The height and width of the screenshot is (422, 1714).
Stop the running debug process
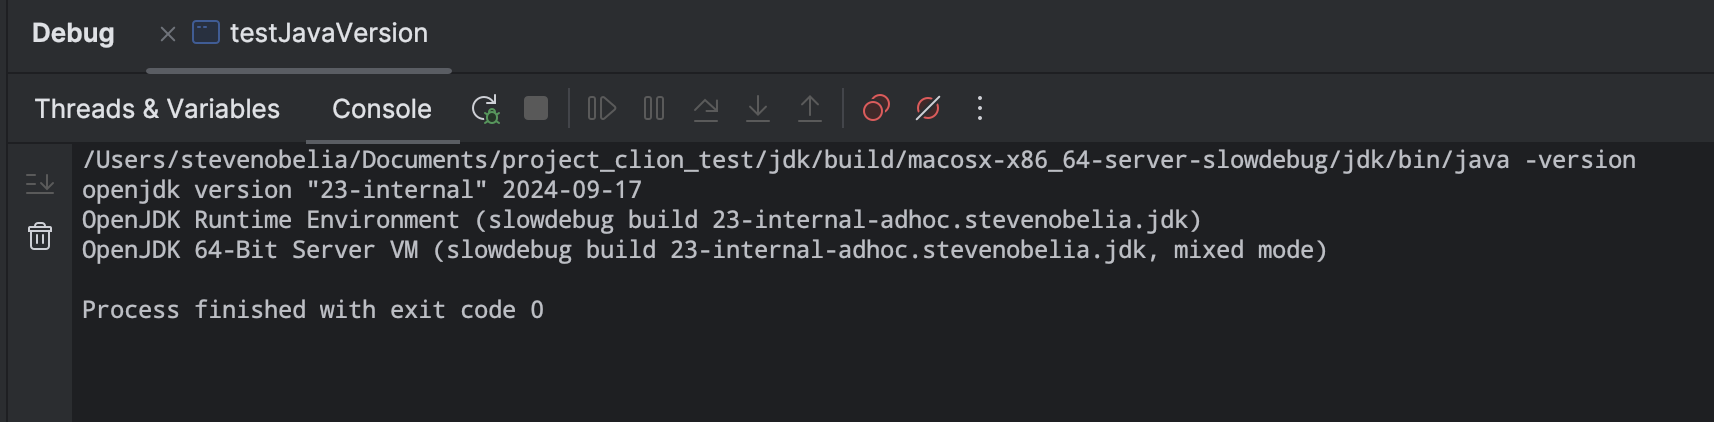536,108
